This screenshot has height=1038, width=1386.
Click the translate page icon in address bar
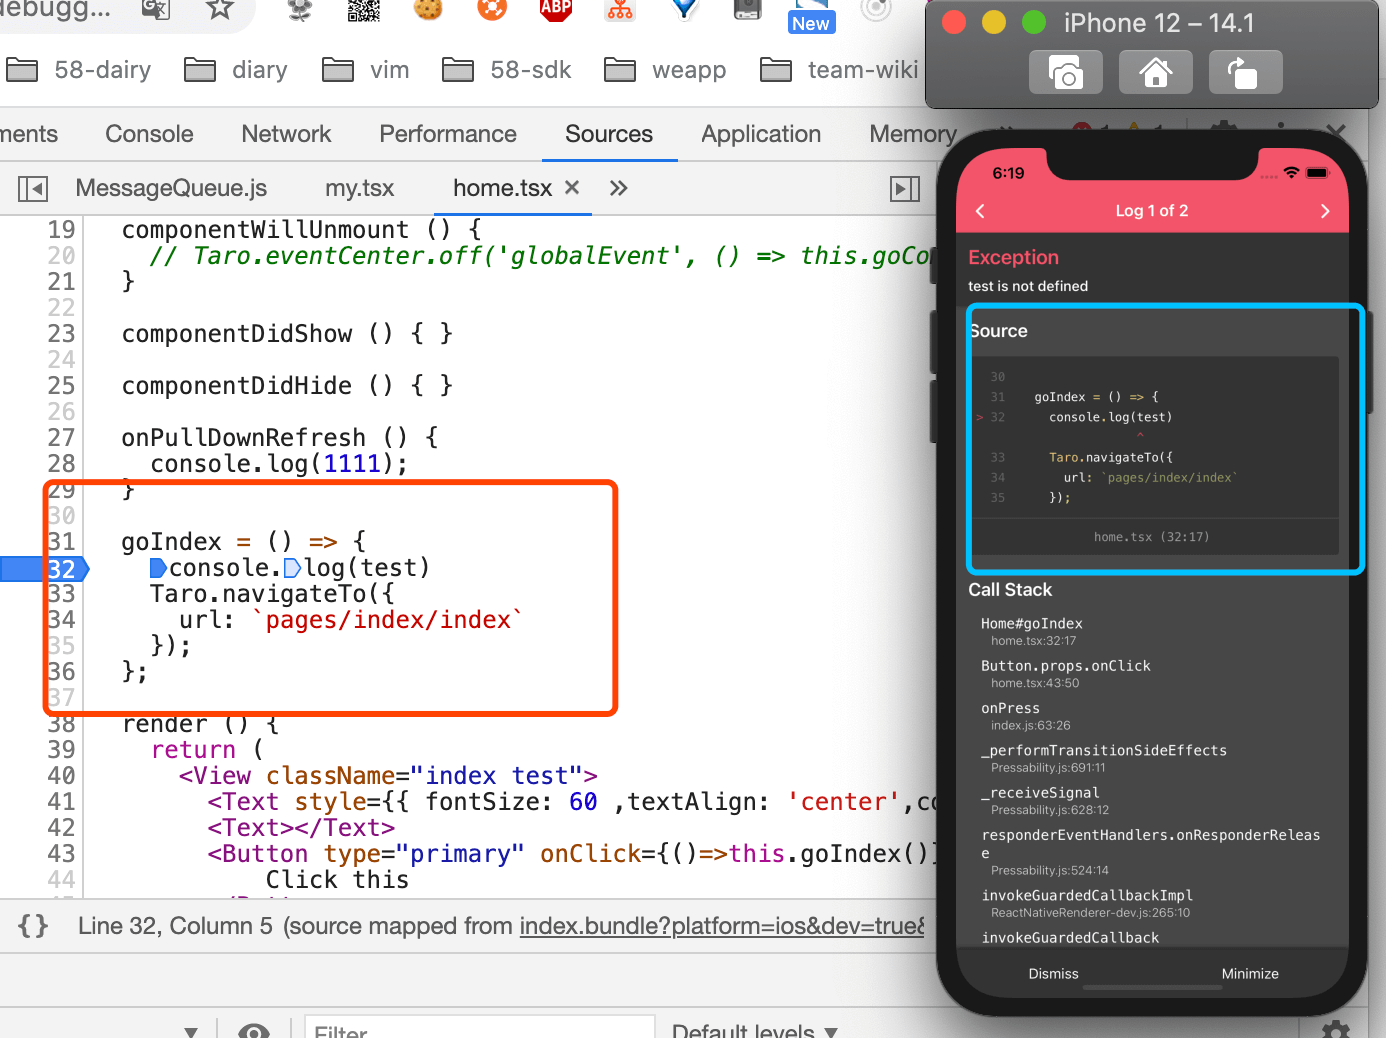(156, 10)
